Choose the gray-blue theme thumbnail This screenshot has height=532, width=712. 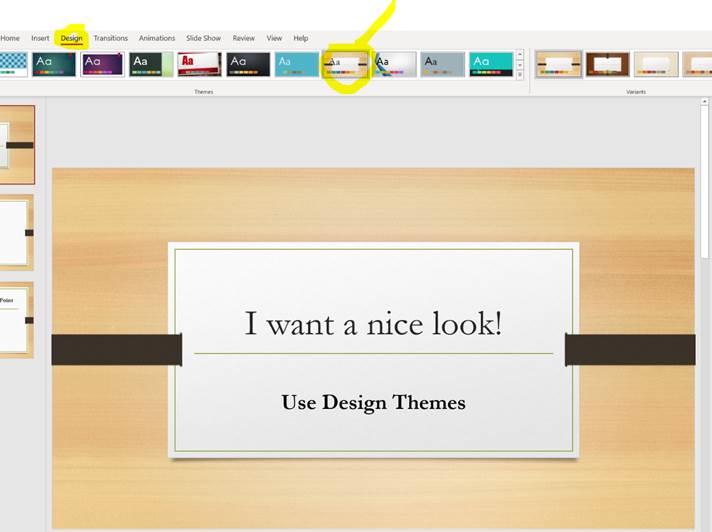tap(442, 65)
